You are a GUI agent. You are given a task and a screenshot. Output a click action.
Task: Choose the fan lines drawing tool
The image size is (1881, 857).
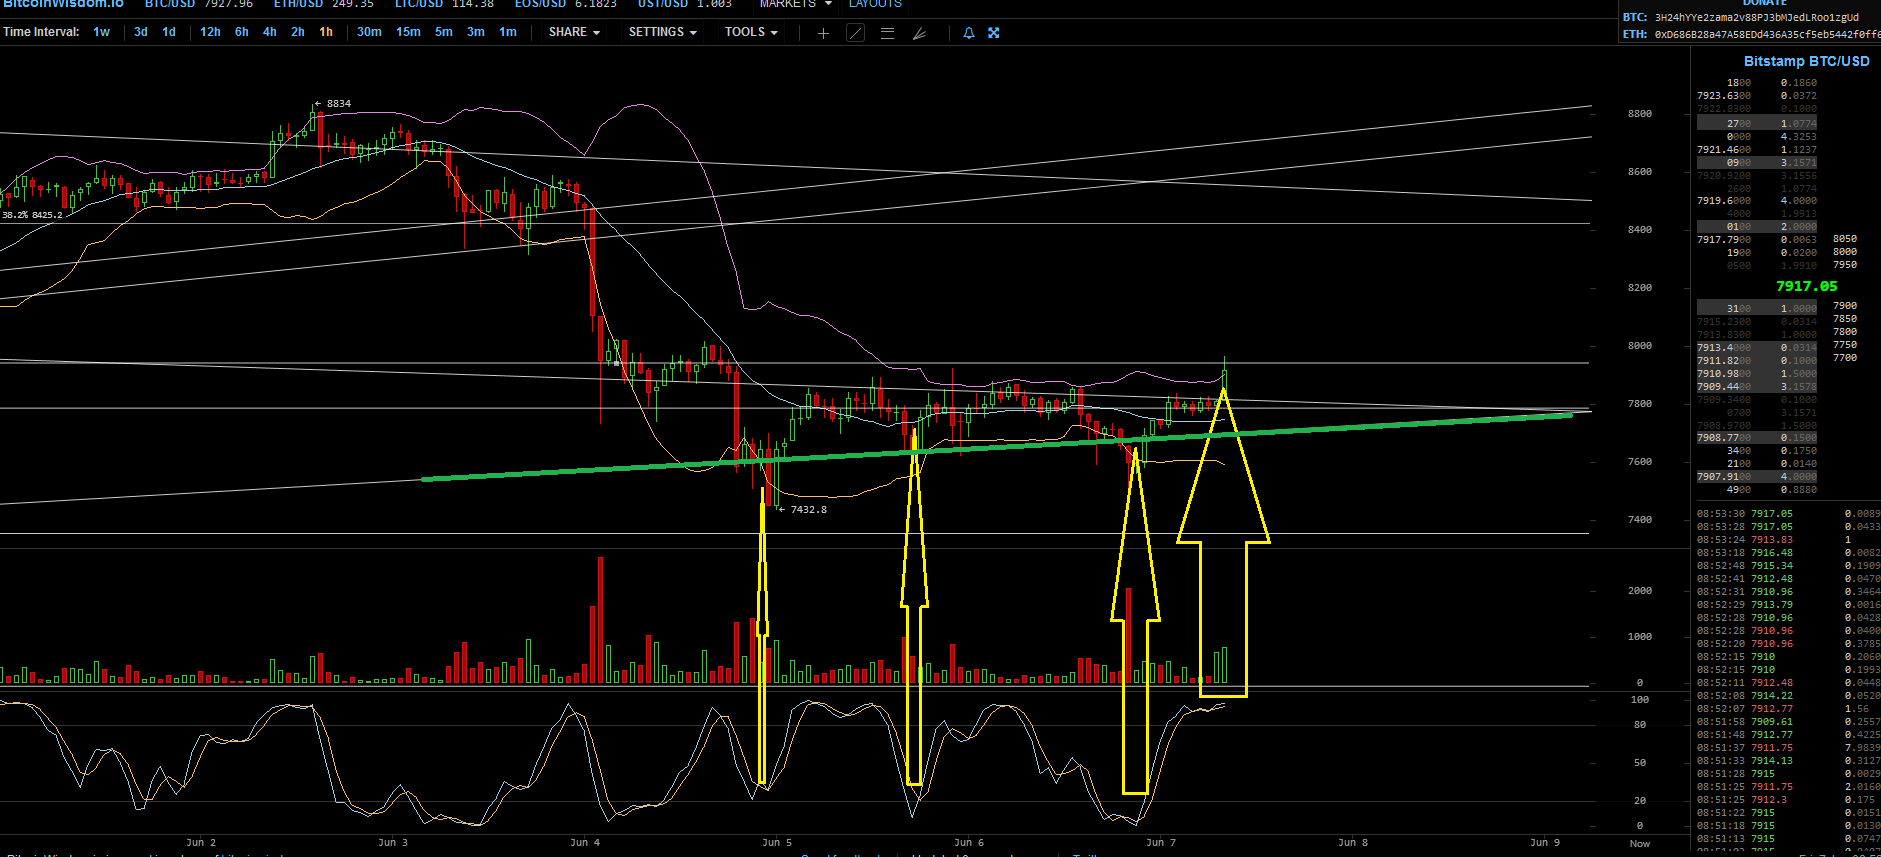[919, 33]
